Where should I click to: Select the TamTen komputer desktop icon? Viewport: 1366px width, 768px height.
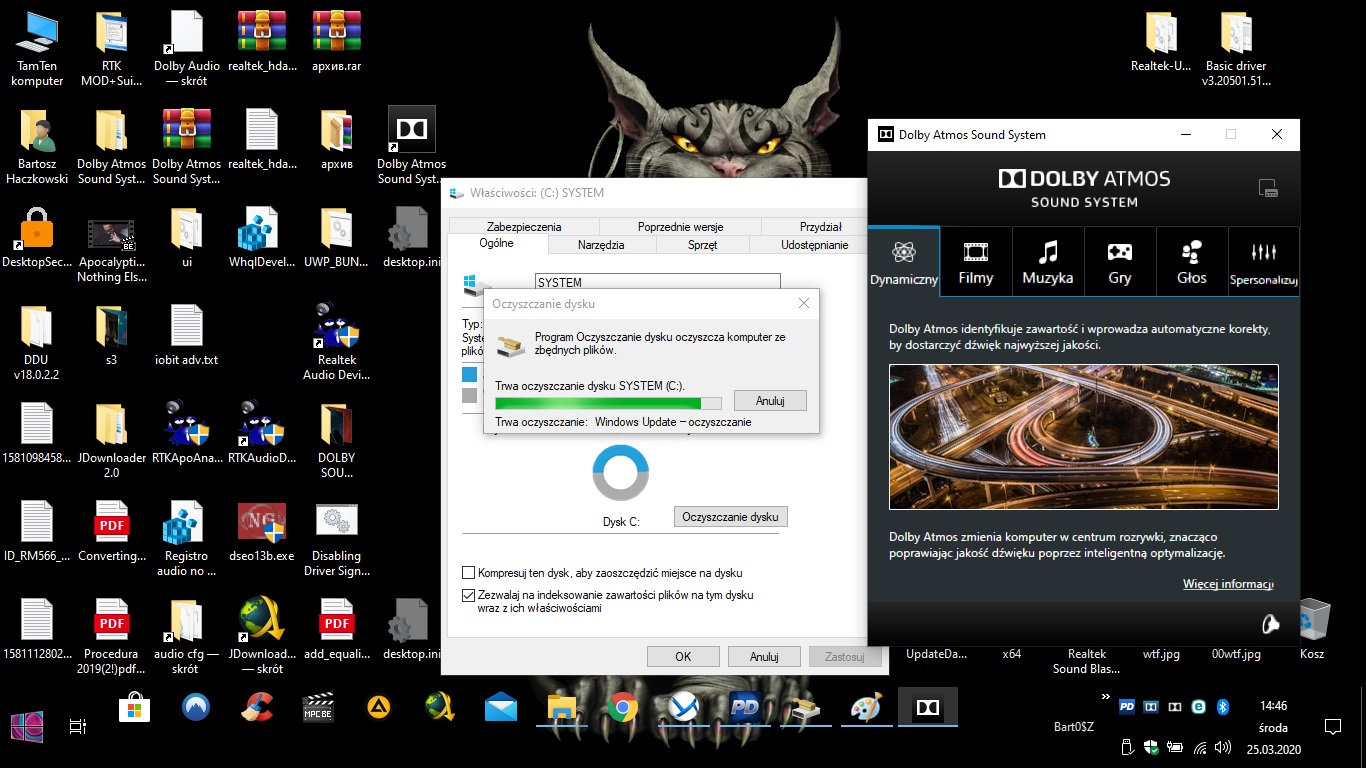point(37,50)
